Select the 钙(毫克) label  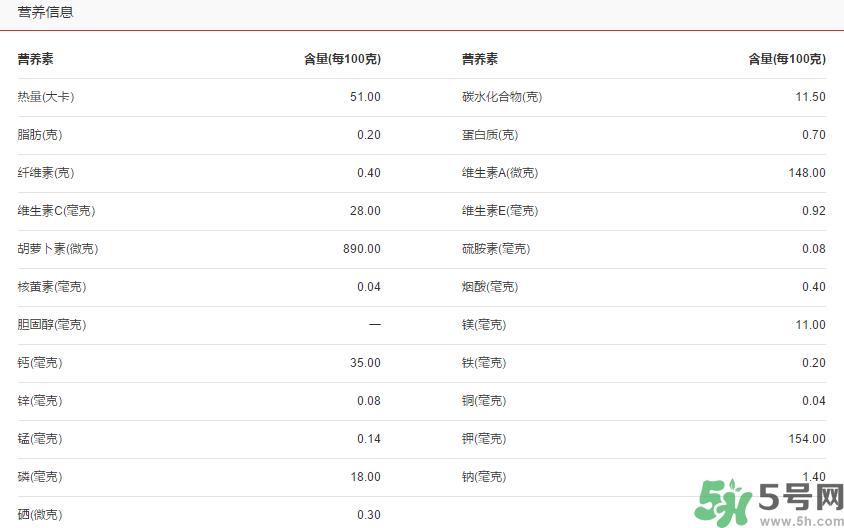point(40,363)
